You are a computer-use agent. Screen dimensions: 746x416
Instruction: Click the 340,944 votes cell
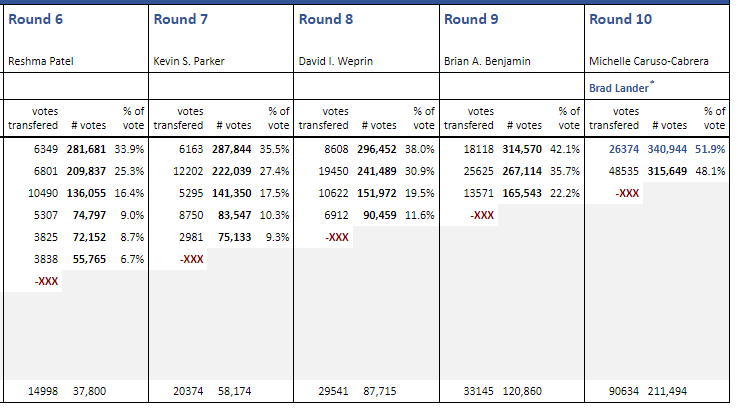pos(667,149)
